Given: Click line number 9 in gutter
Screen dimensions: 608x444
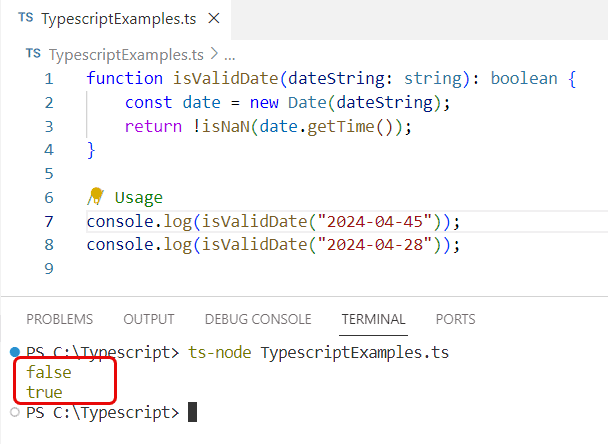Looking at the screenshot, I should point(49,268).
